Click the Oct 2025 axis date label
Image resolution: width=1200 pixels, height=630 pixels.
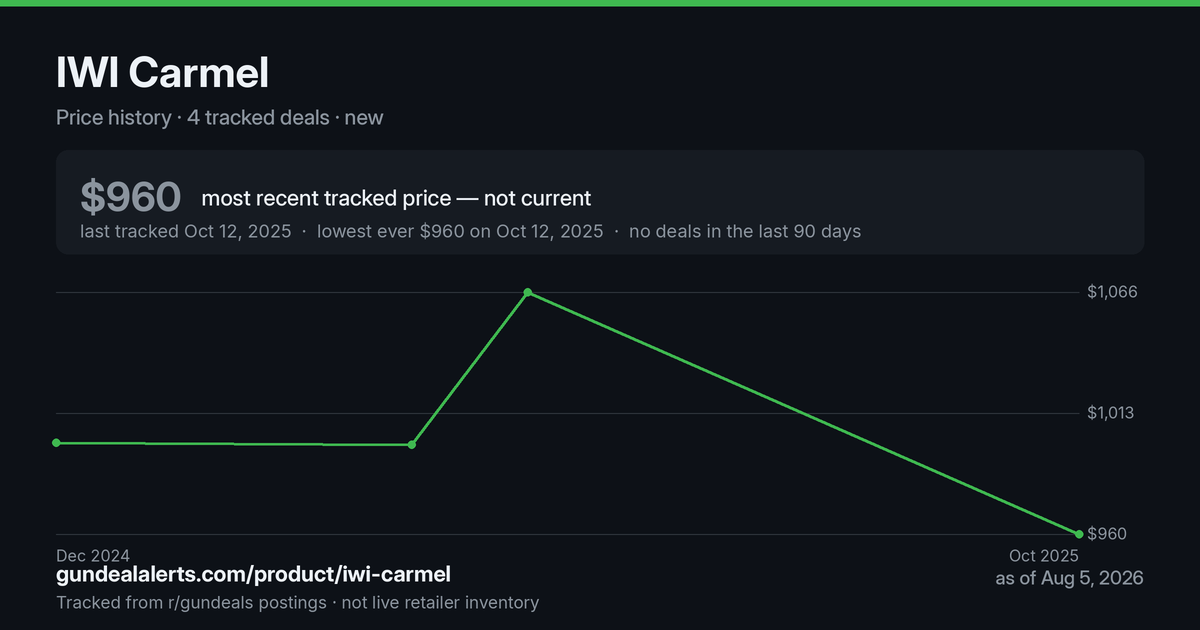click(1044, 556)
